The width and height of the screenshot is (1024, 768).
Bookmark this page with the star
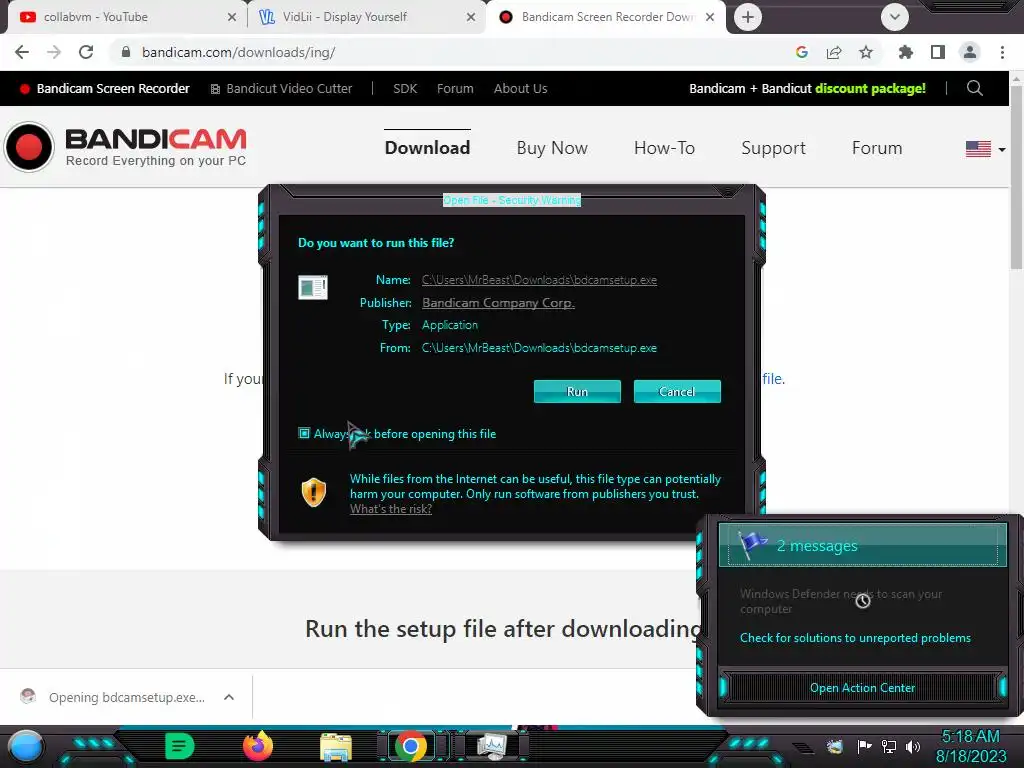866,52
